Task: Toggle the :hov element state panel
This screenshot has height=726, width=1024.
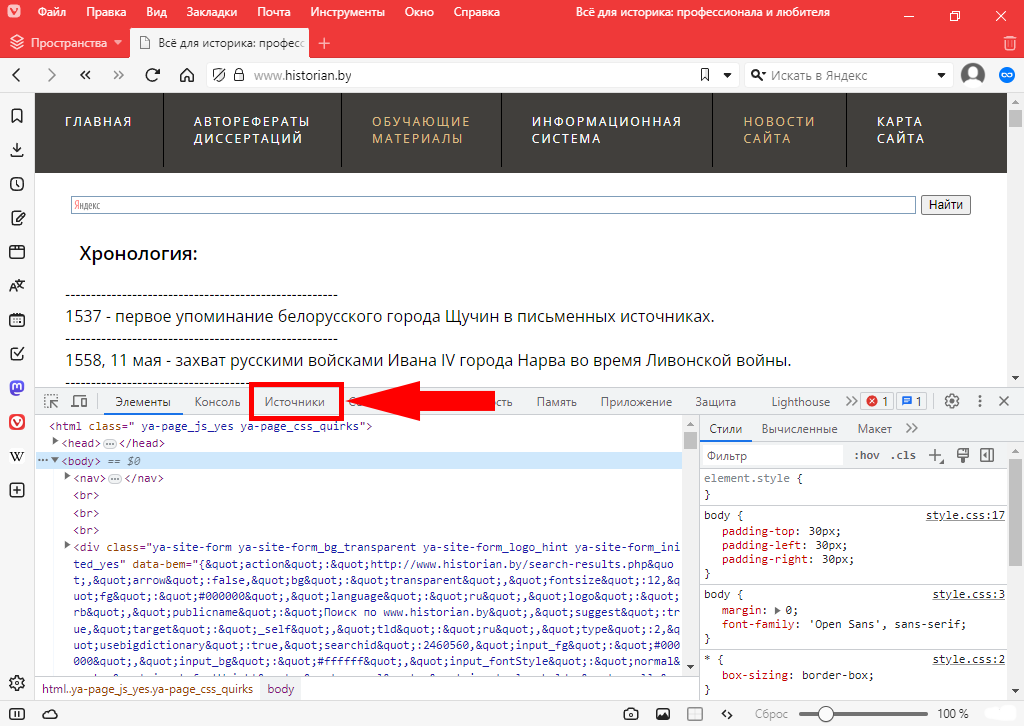Action: click(866, 456)
